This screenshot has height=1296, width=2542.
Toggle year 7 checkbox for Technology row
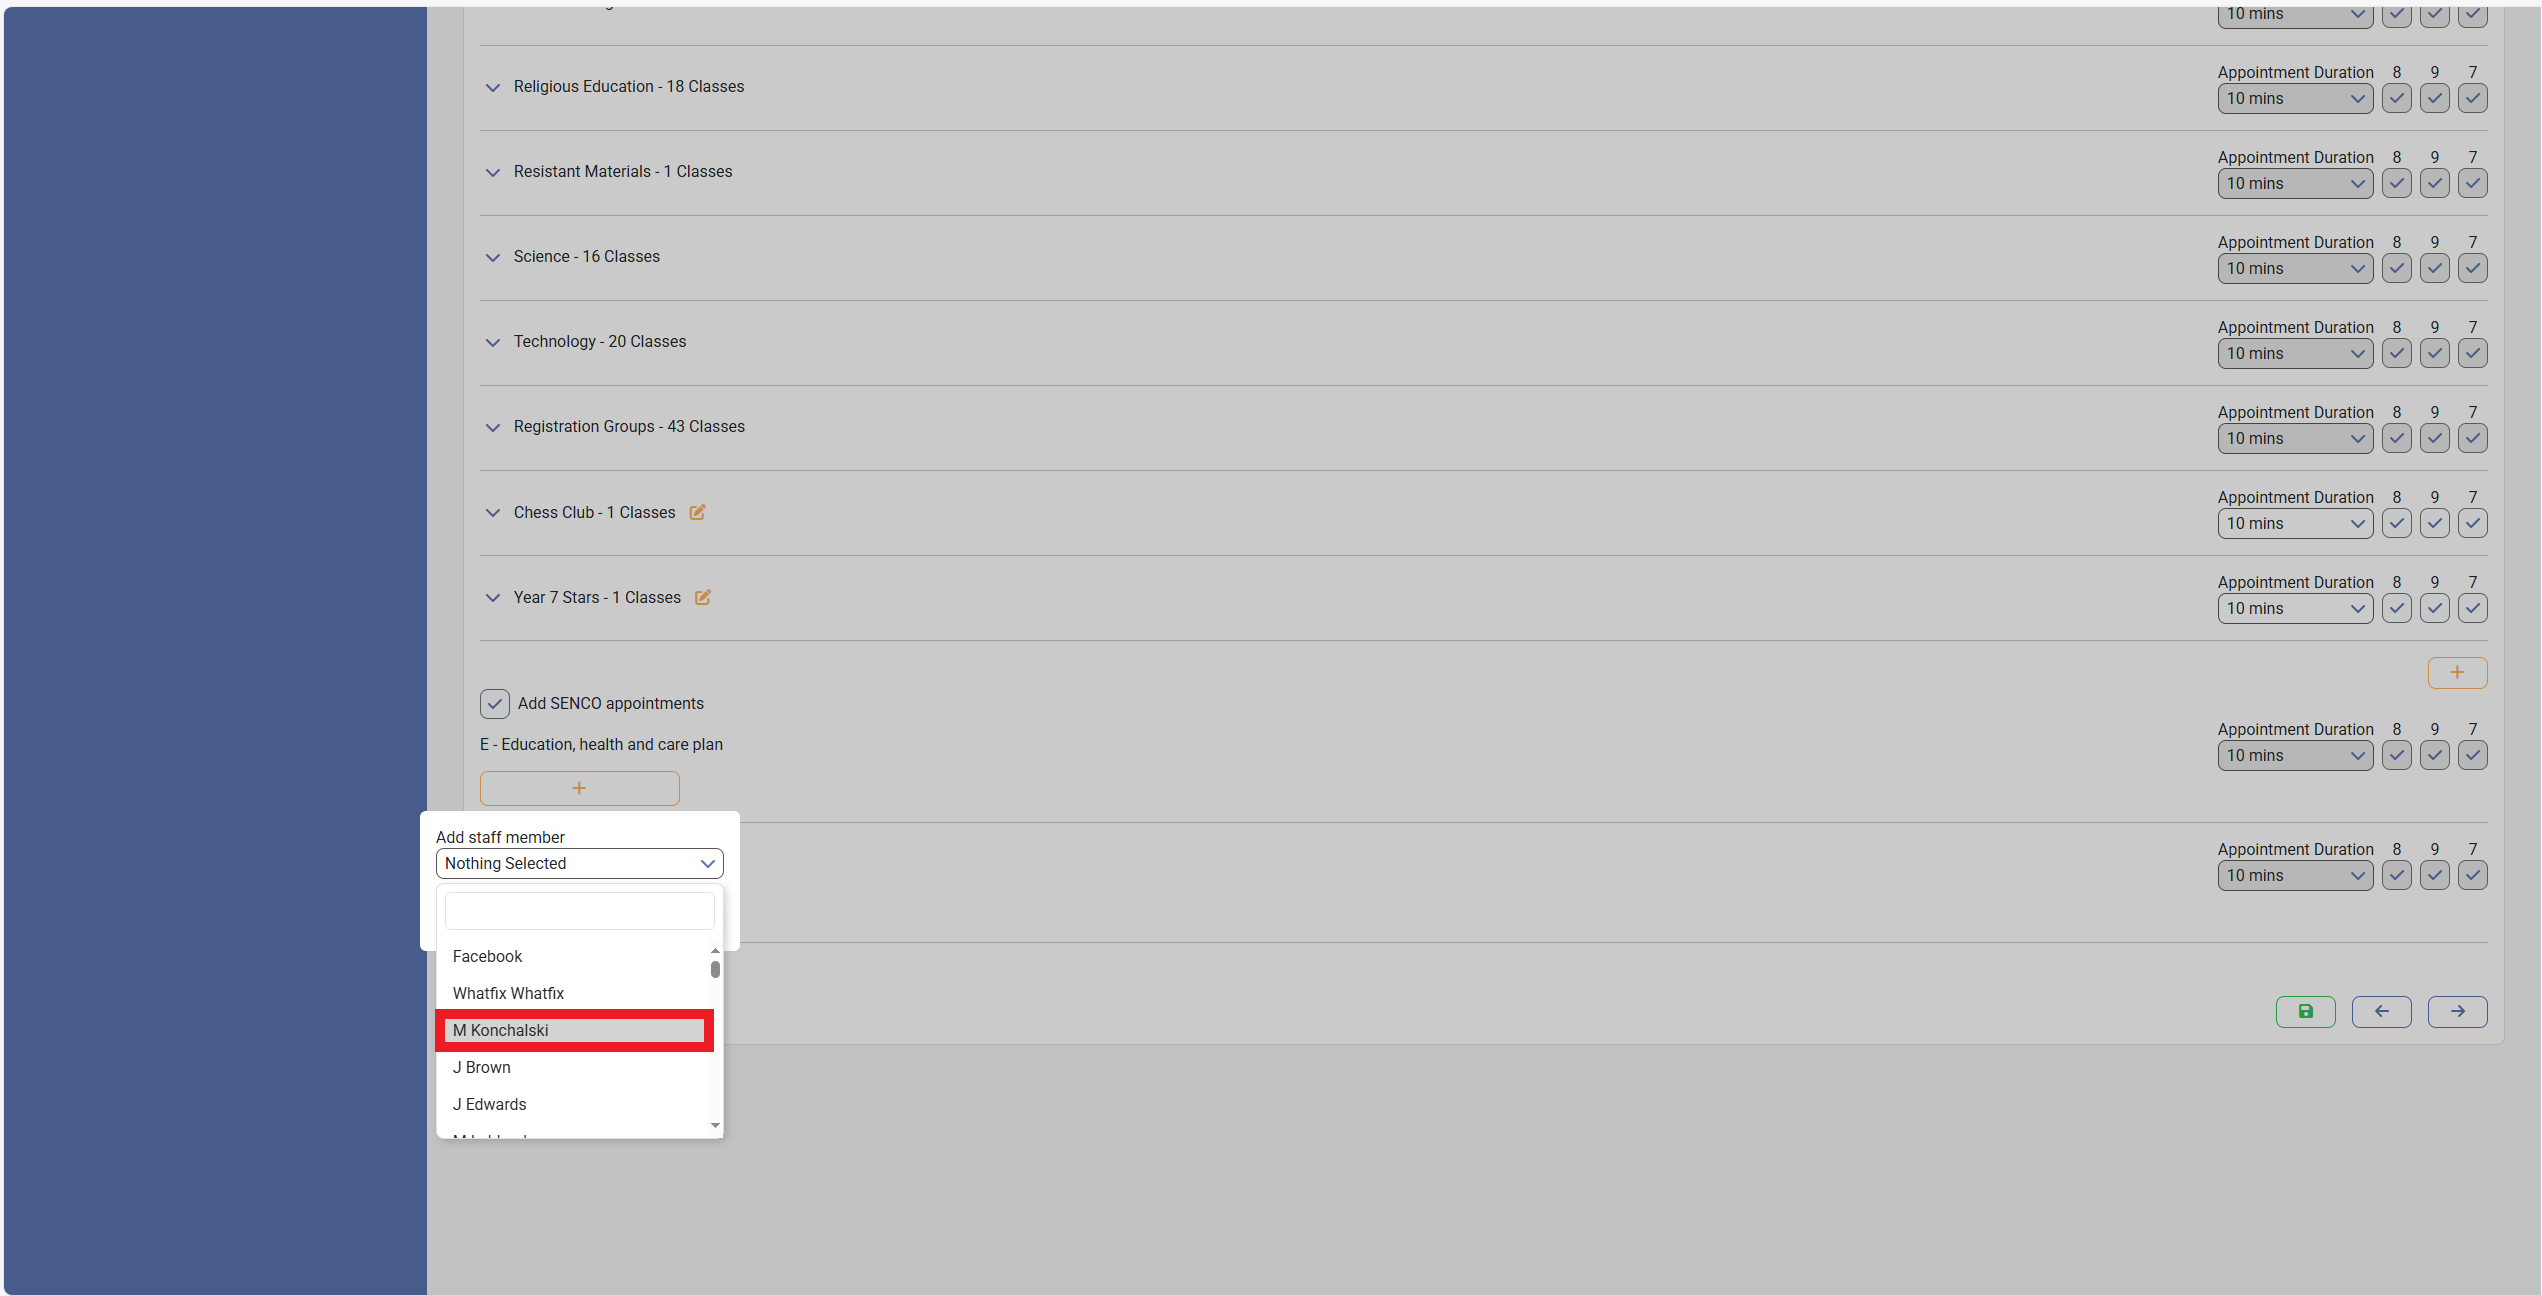(2472, 353)
